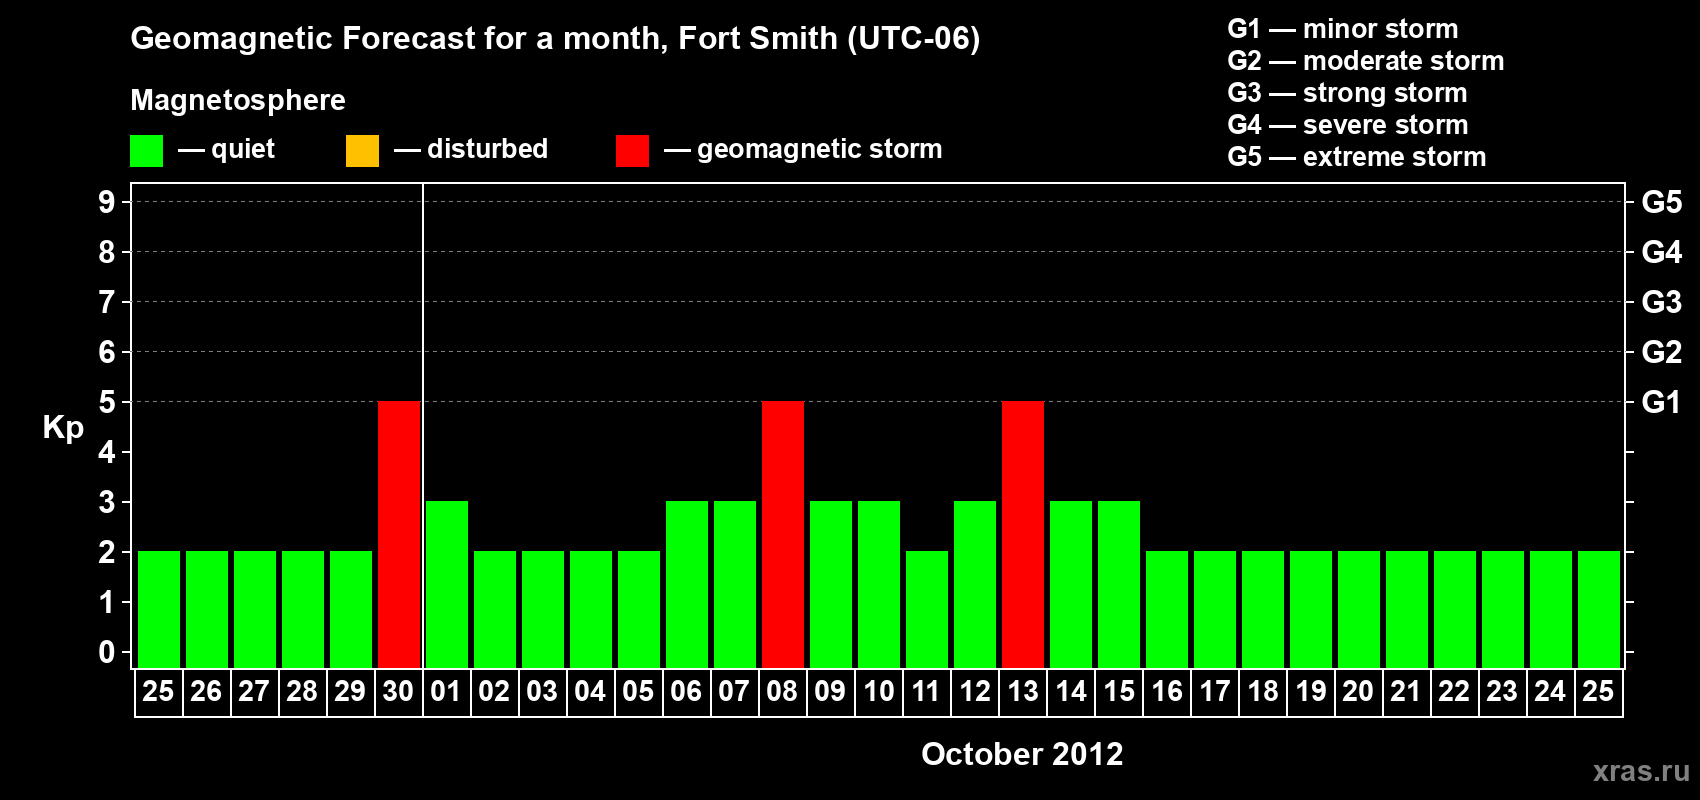The width and height of the screenshot is (1700, 800).
Task: Click the green quiet legend swatch
Action: [146, 151]
